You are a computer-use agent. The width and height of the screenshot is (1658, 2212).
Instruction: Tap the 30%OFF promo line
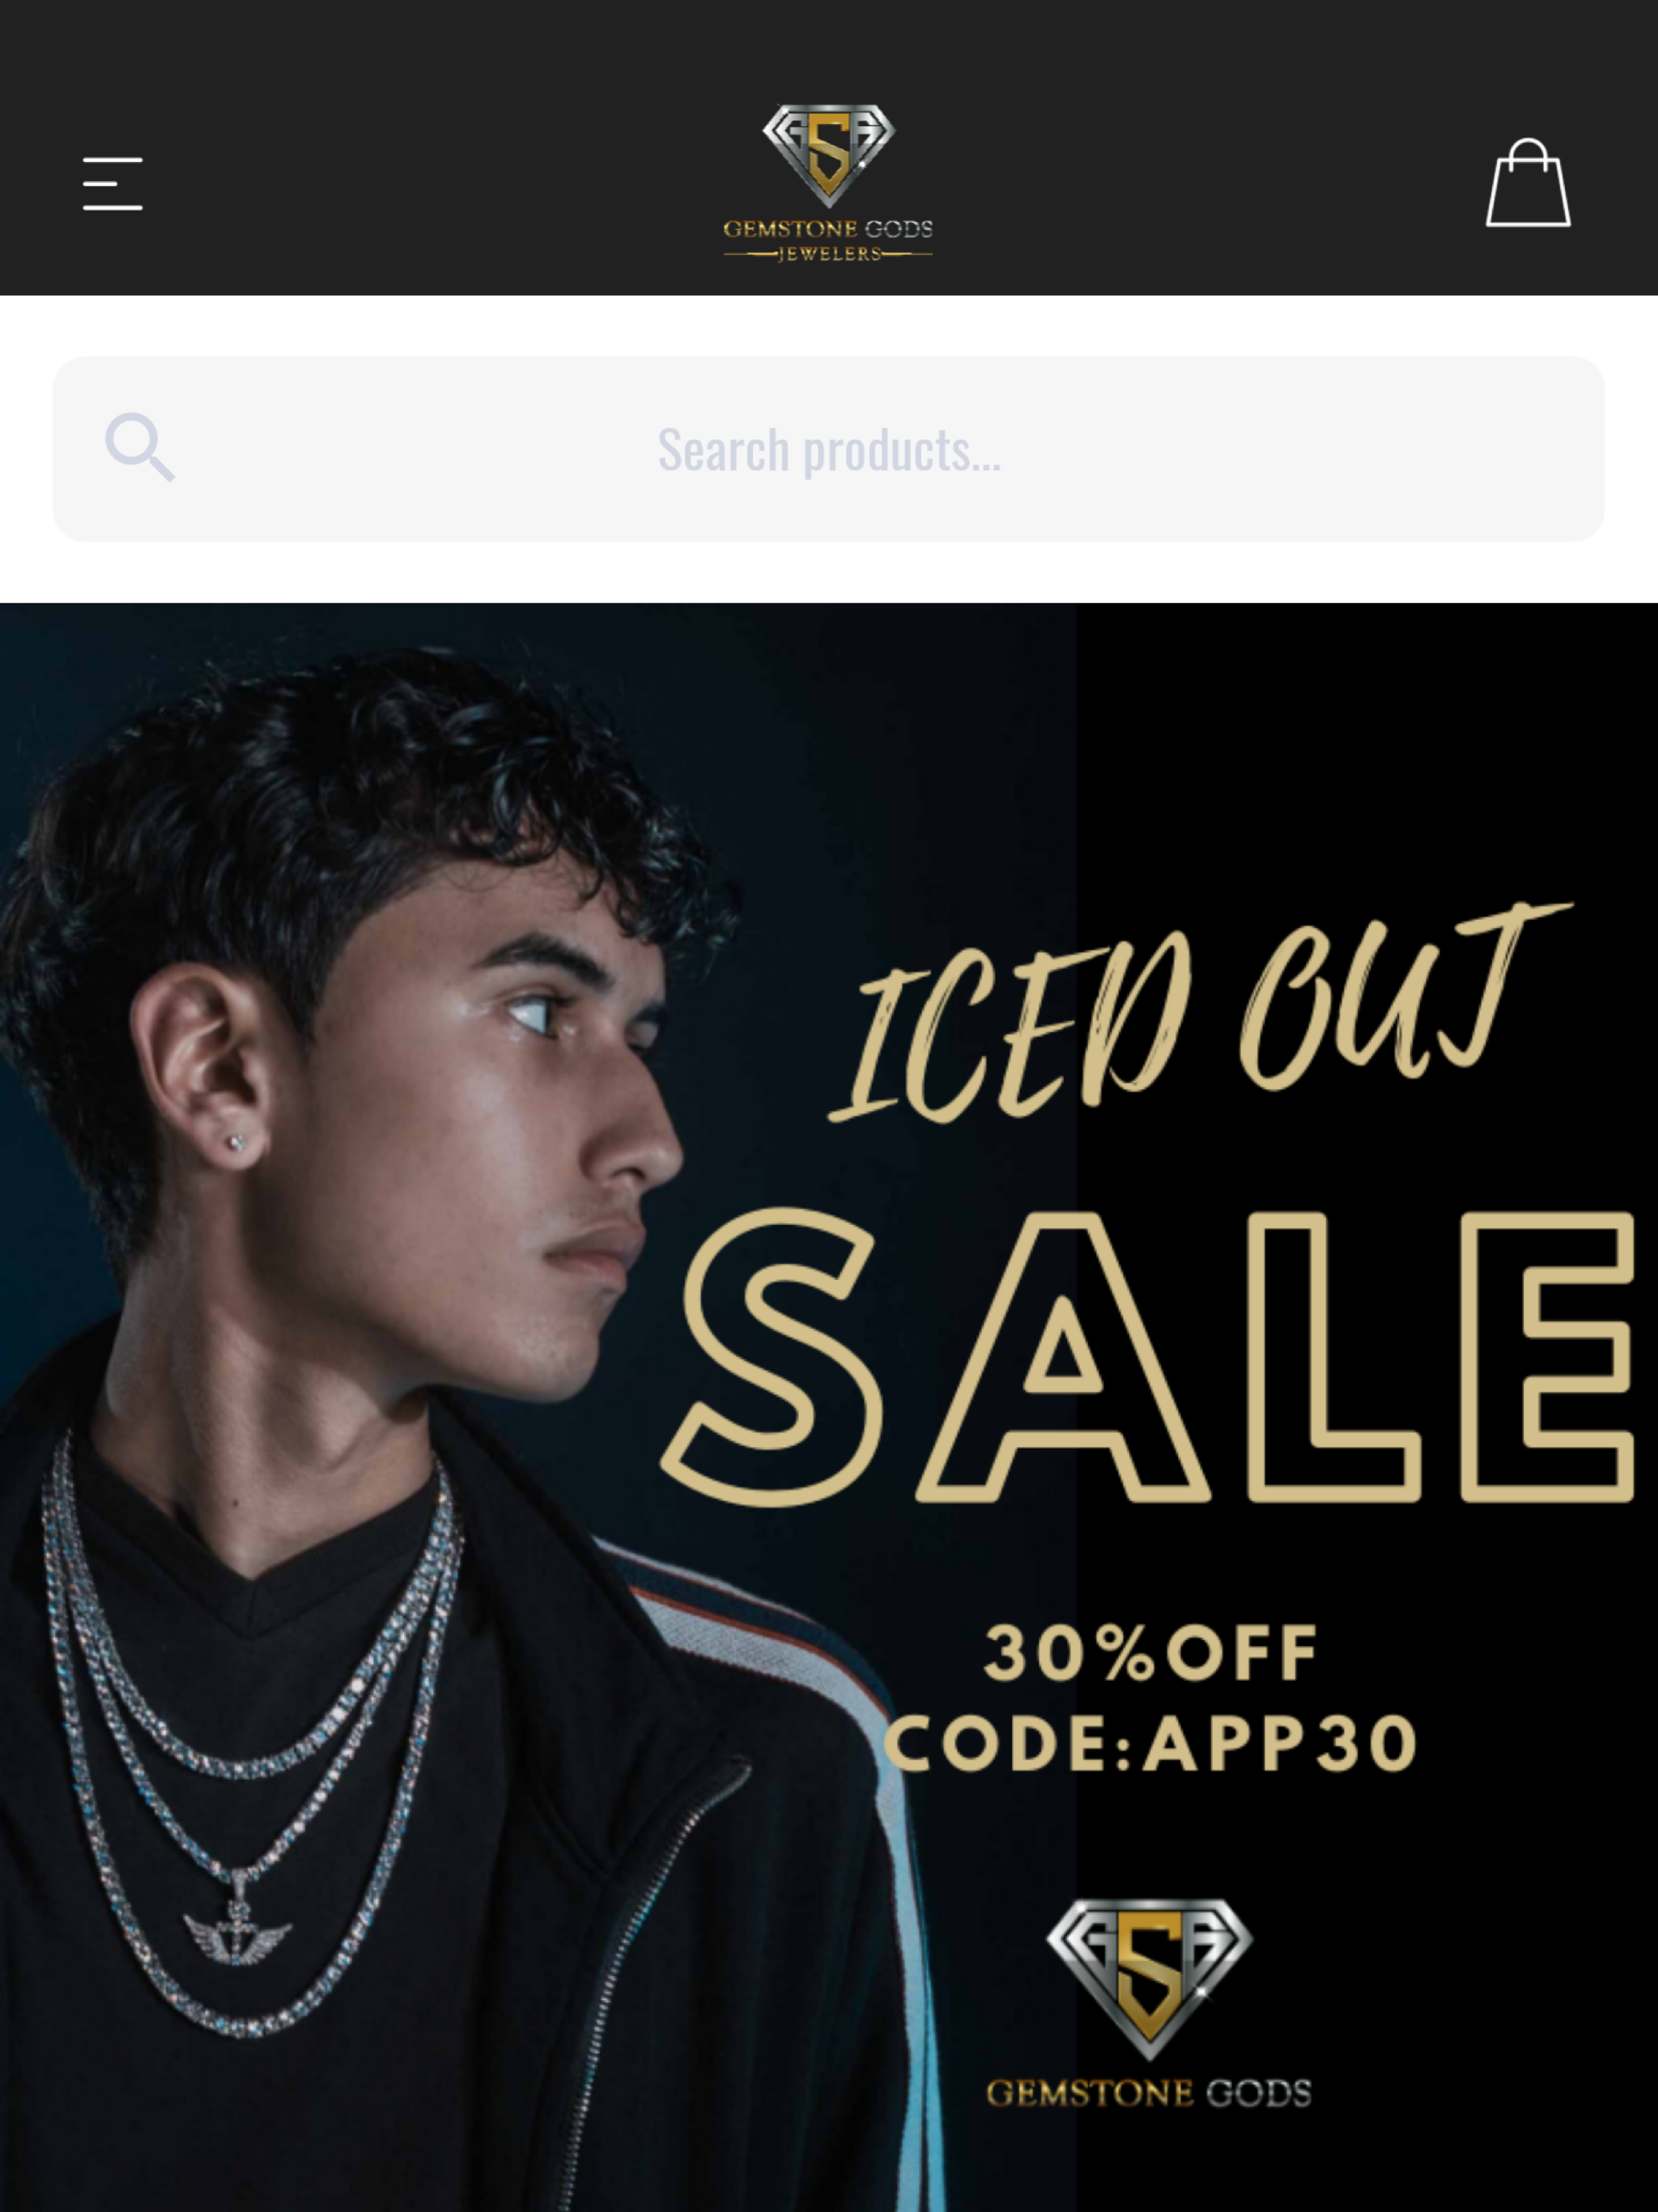click(1150, 1653)
